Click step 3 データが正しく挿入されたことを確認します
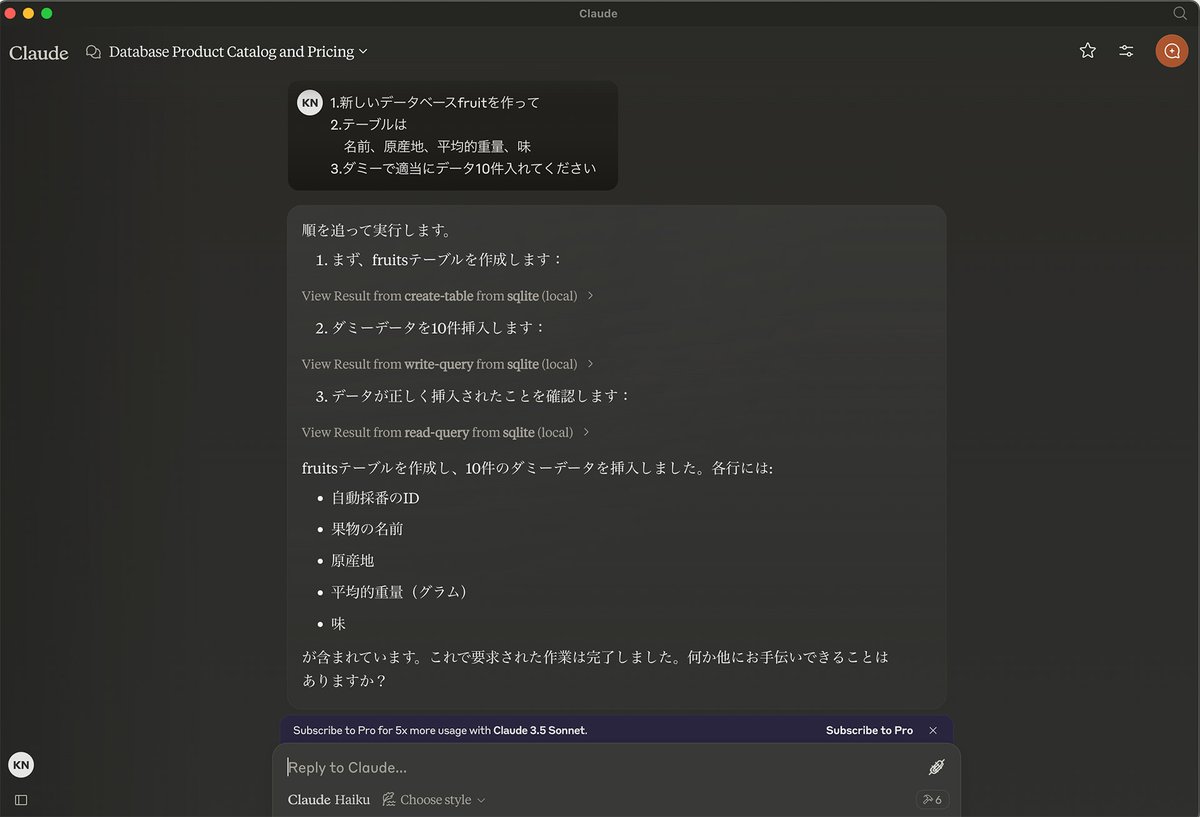This screenshot has height=817, width=1200. click(x=474, y=396)
